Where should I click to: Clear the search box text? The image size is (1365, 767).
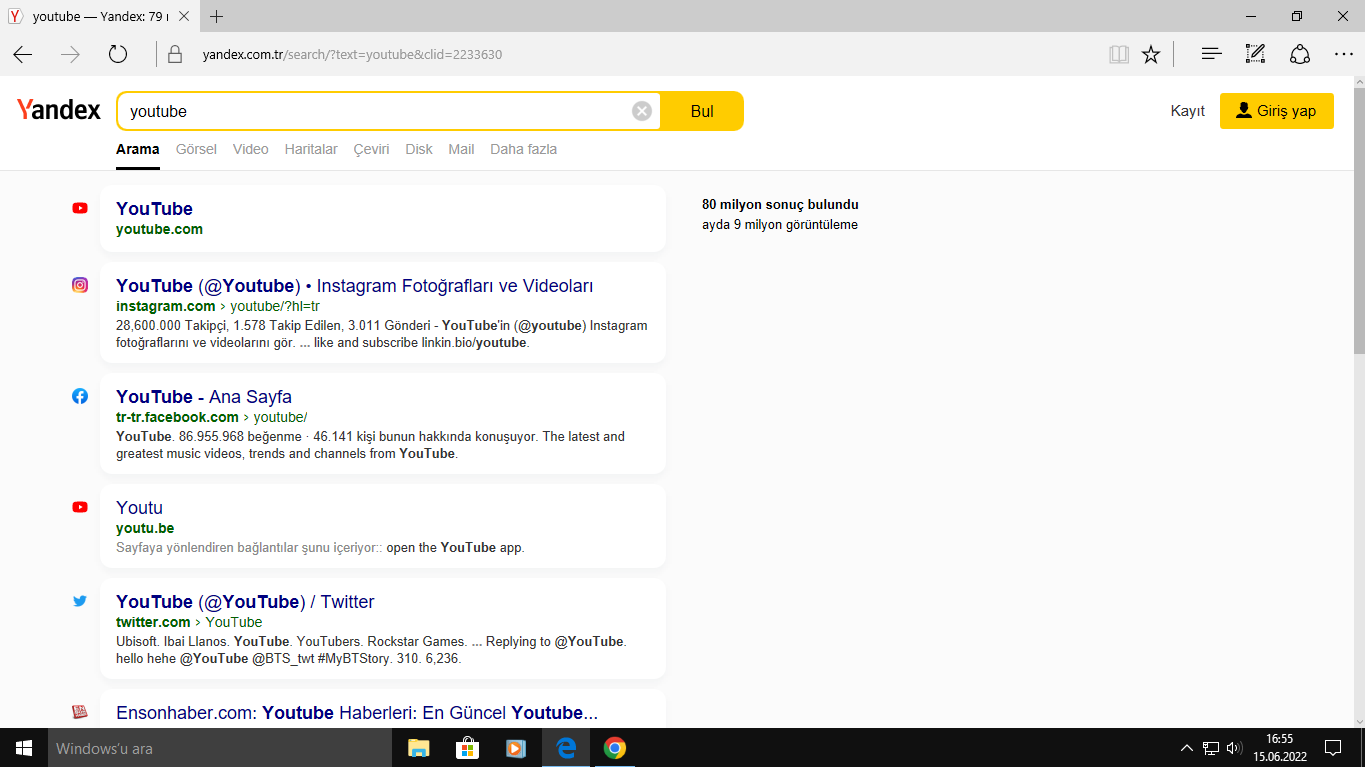click(642, 111)
